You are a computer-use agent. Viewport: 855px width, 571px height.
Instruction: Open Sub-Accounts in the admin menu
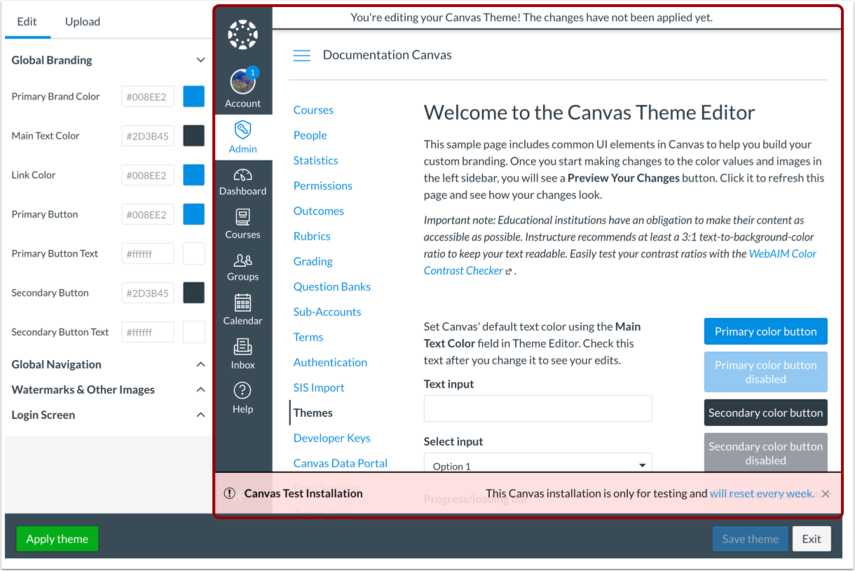(x=327, y=312)
